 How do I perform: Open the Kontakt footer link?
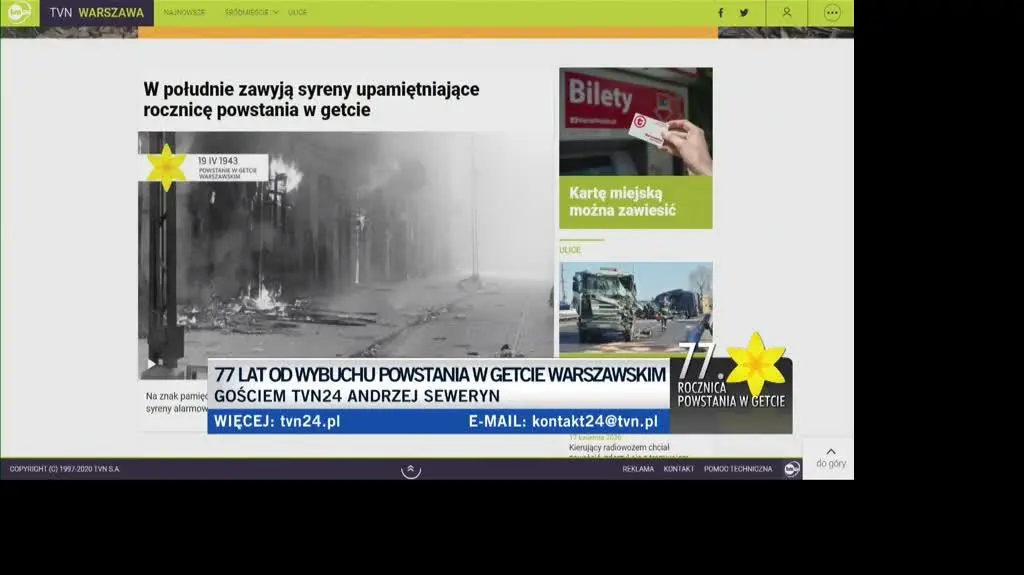click(679, 469)
